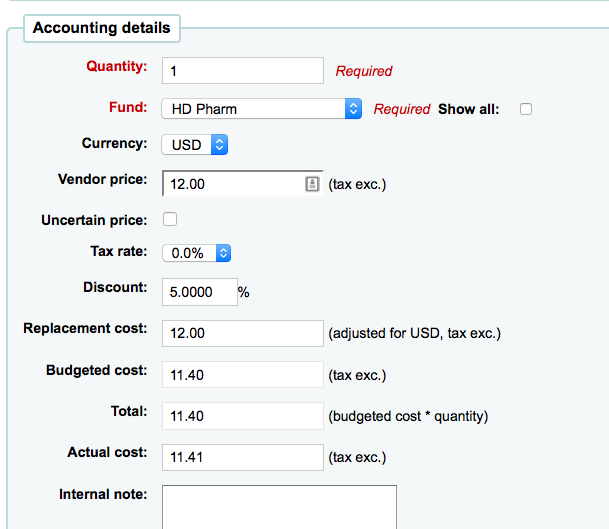Click the Accounting details section heading

(x=101, y=28)
